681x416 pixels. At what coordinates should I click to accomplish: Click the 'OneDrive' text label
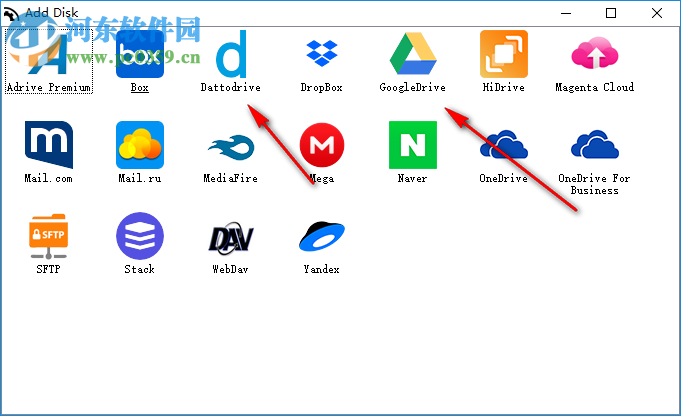[x=504, y=178]
